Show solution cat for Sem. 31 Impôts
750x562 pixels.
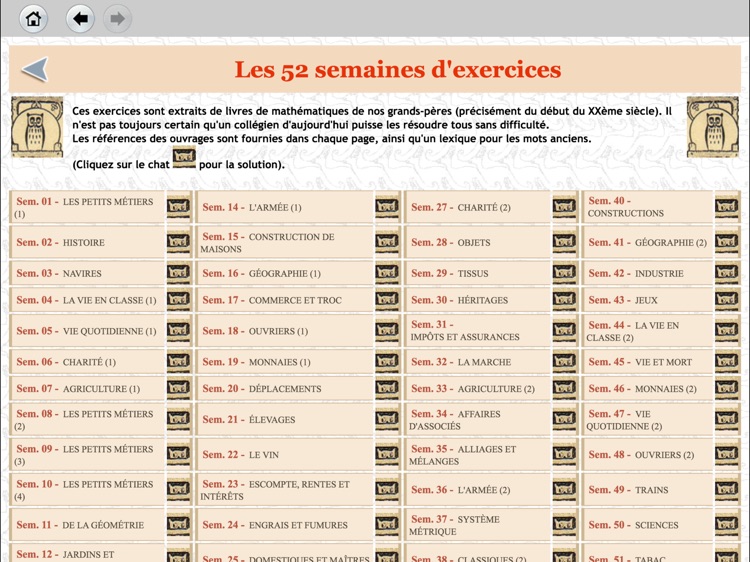coord(564,331)
